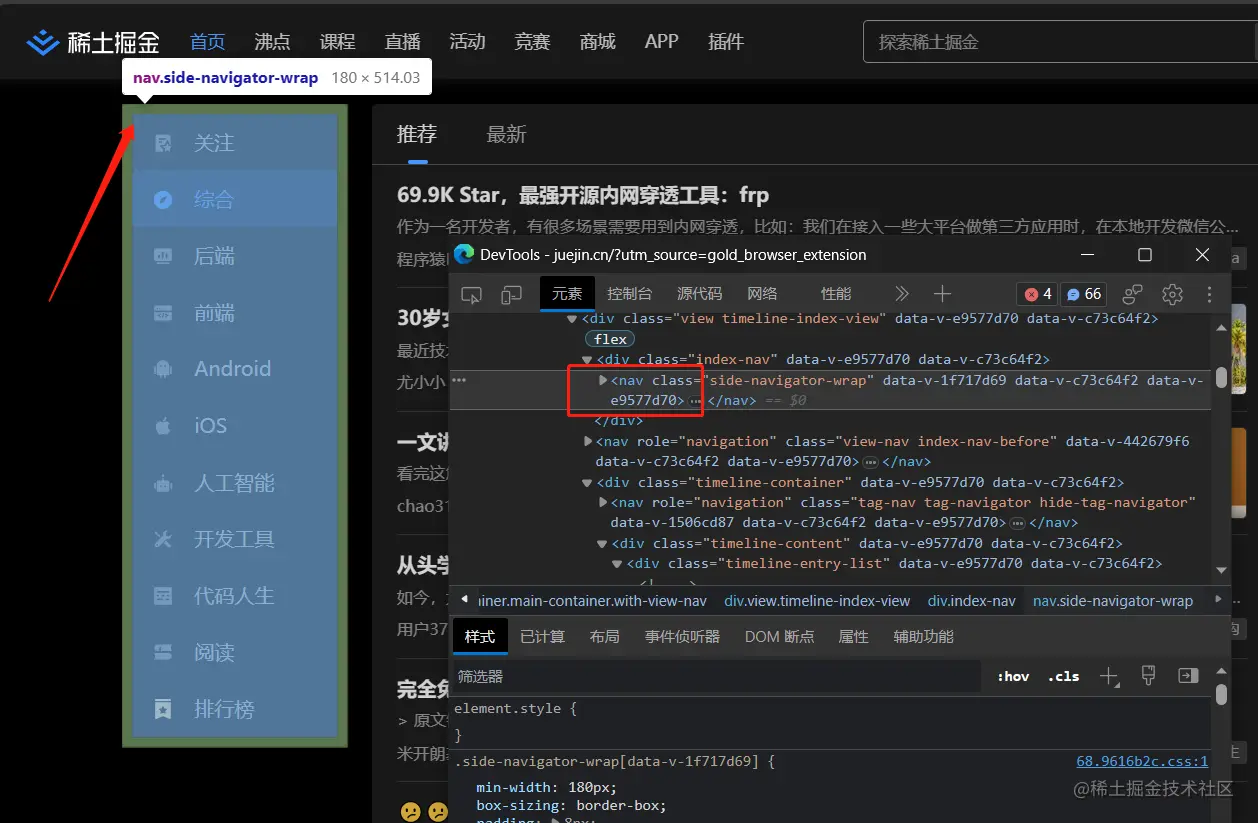The width and height of the screenshot is (1258, 823).
Task: Collapse the timeline-container div node
Action: pos(587,482)
